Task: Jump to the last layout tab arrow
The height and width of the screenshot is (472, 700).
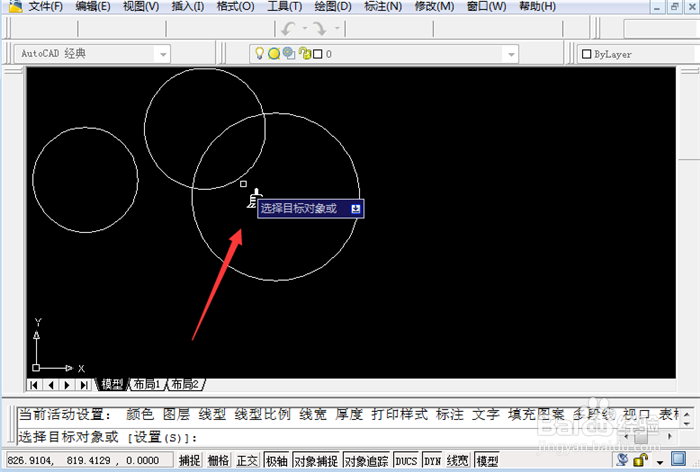Action: click(83, 384)
